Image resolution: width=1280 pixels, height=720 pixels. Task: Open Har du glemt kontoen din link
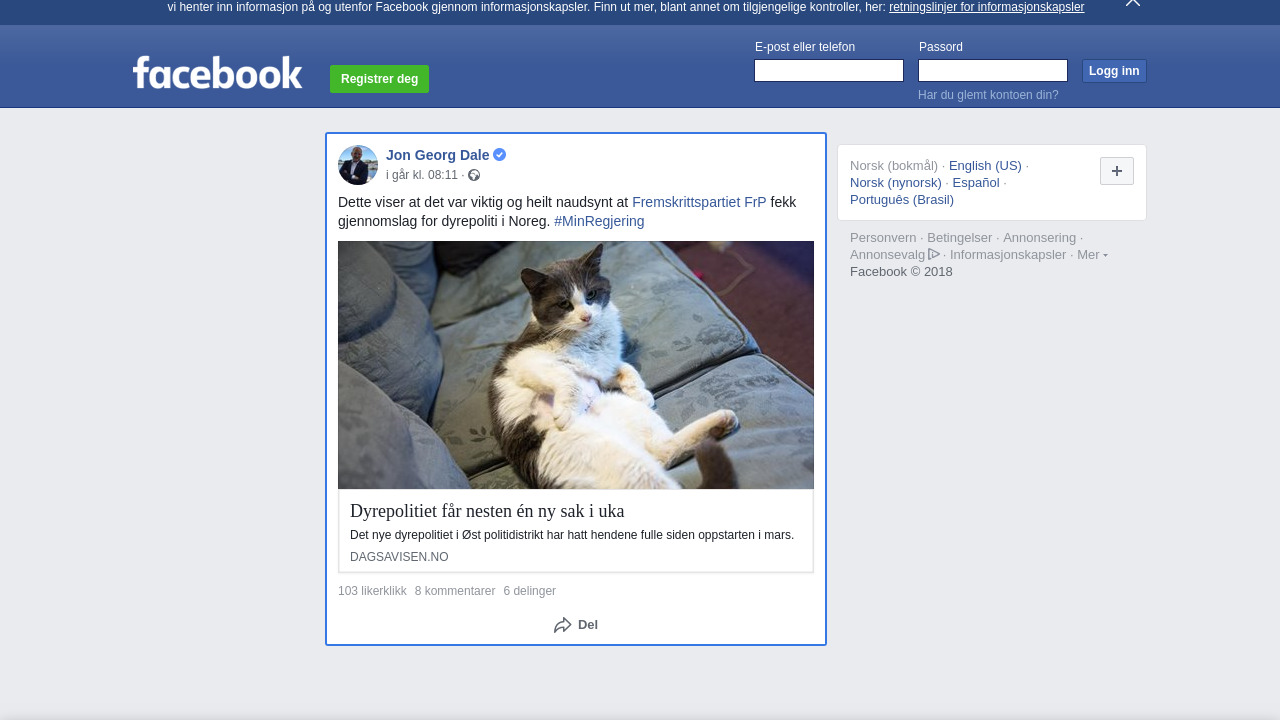coord(988,95)
